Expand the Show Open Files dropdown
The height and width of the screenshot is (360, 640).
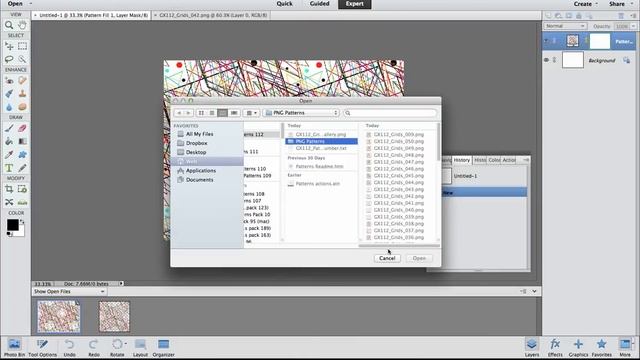click(x=69, y=291)
